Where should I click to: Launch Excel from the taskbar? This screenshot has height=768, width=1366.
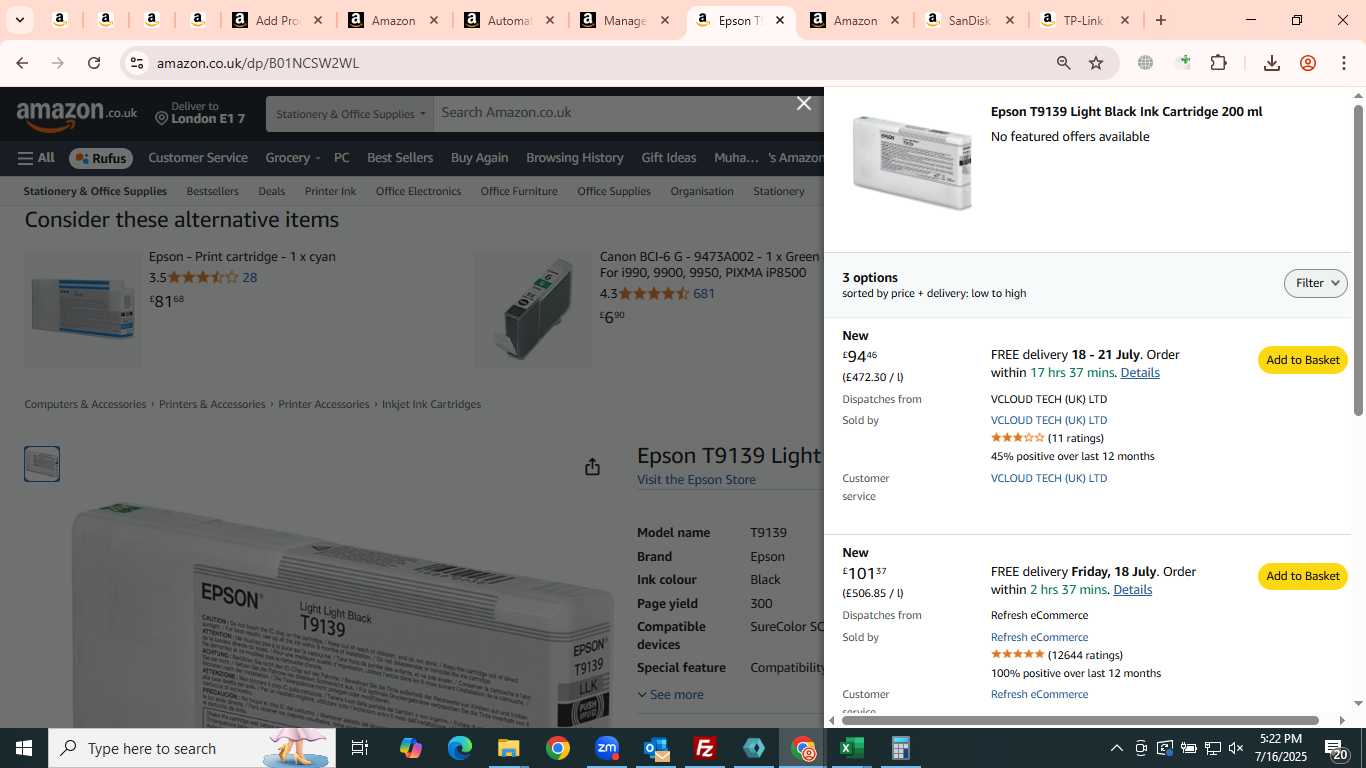[851, 748]
